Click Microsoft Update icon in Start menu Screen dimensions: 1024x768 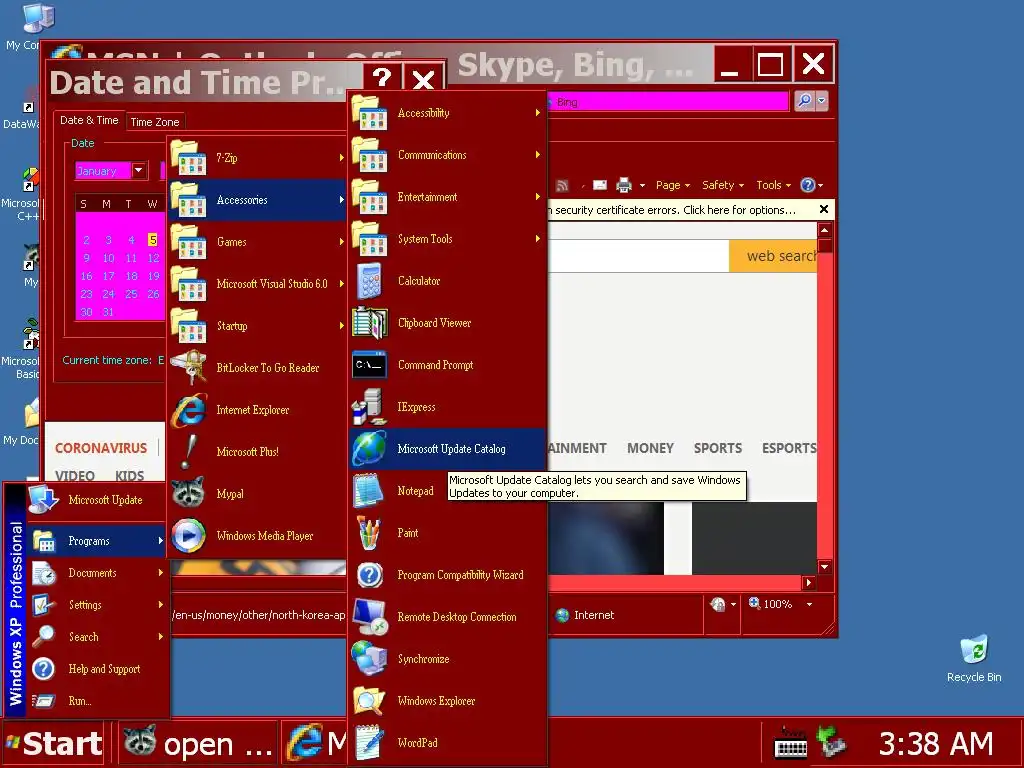click(43, 500)
